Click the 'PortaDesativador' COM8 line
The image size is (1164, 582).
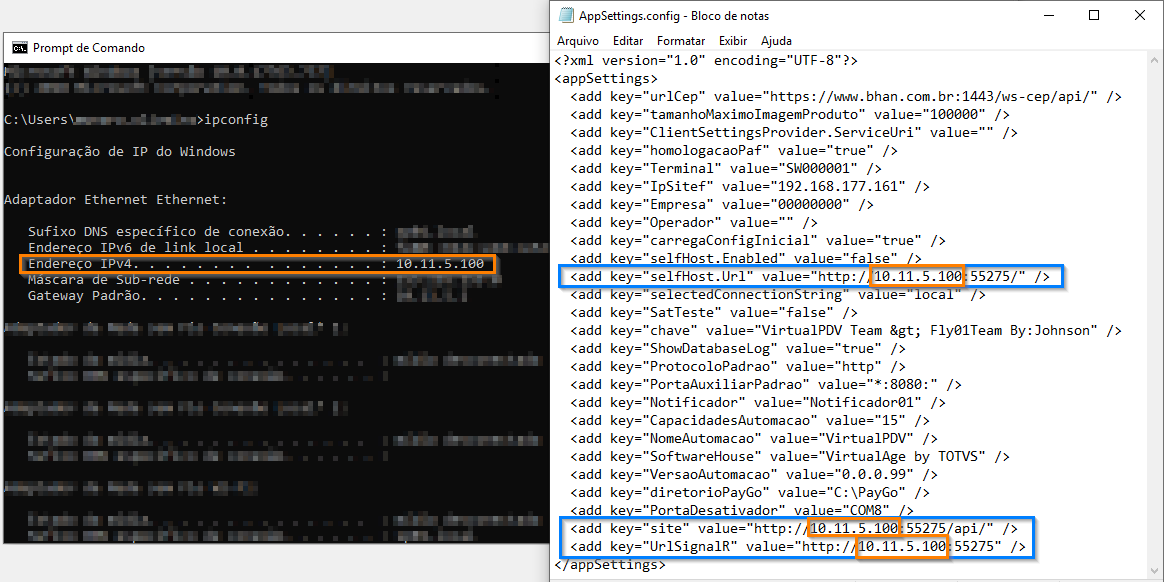point(742,510)
